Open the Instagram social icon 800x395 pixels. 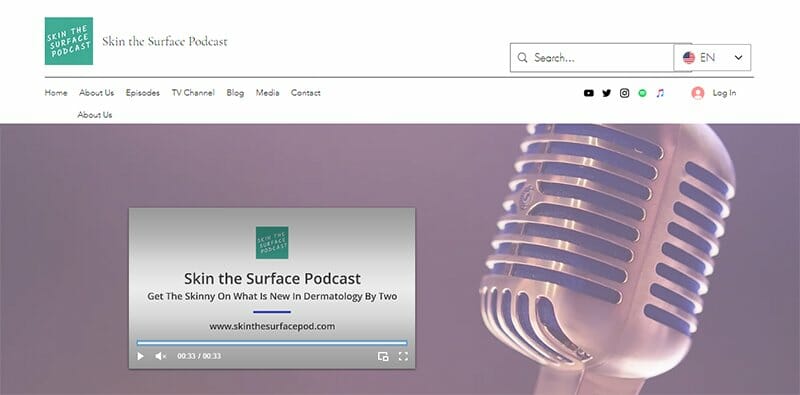tap(624, 93)
